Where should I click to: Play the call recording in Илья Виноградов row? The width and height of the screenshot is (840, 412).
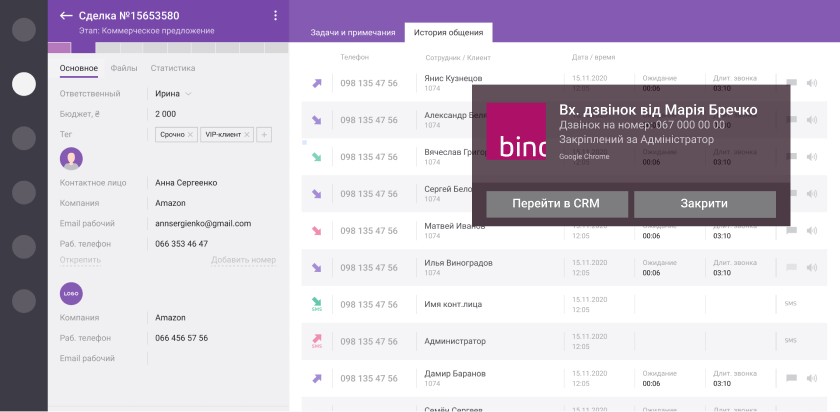point(812,267)
